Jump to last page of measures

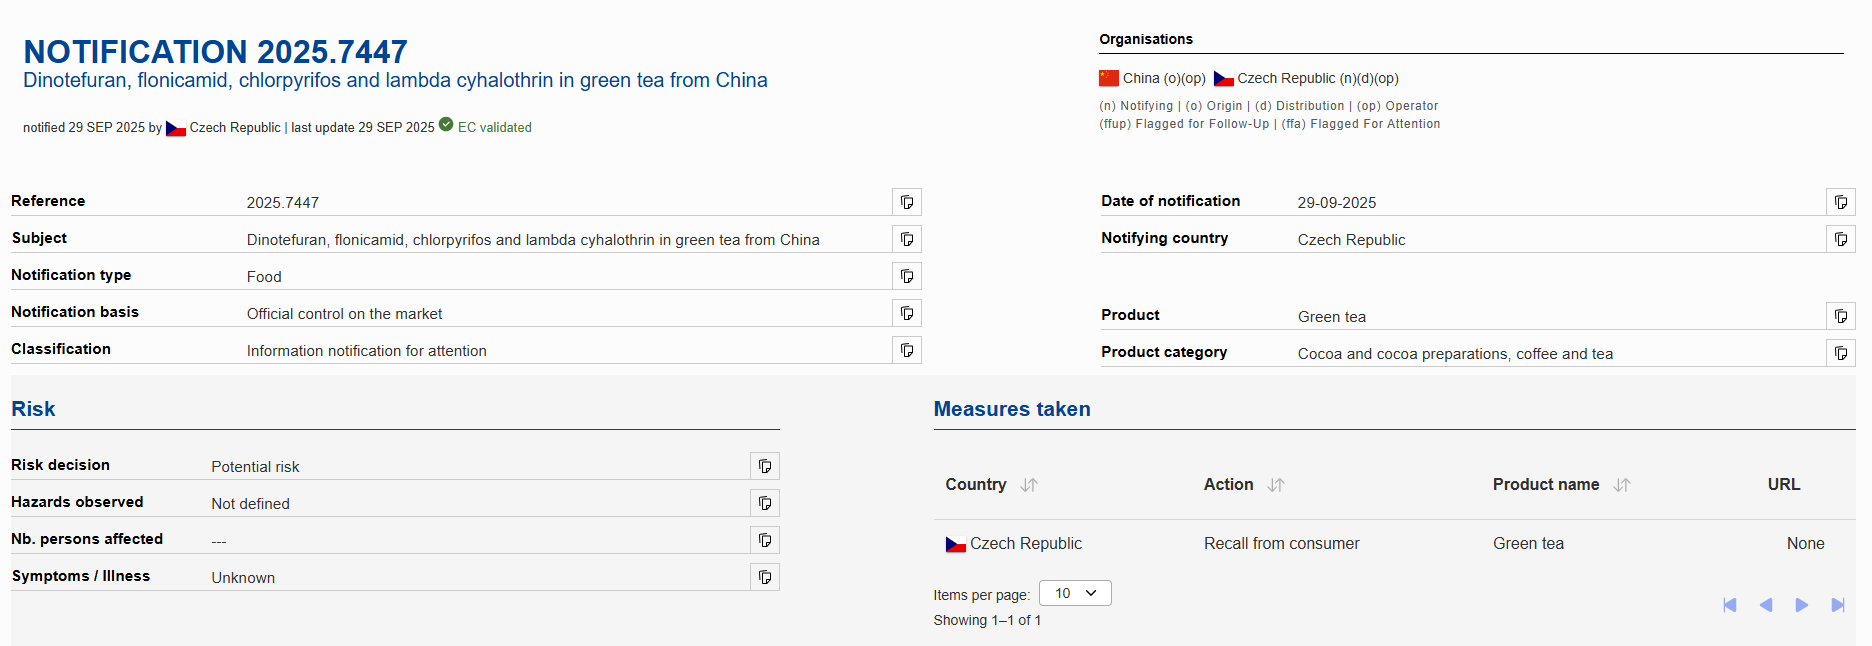coord(1838,605)
